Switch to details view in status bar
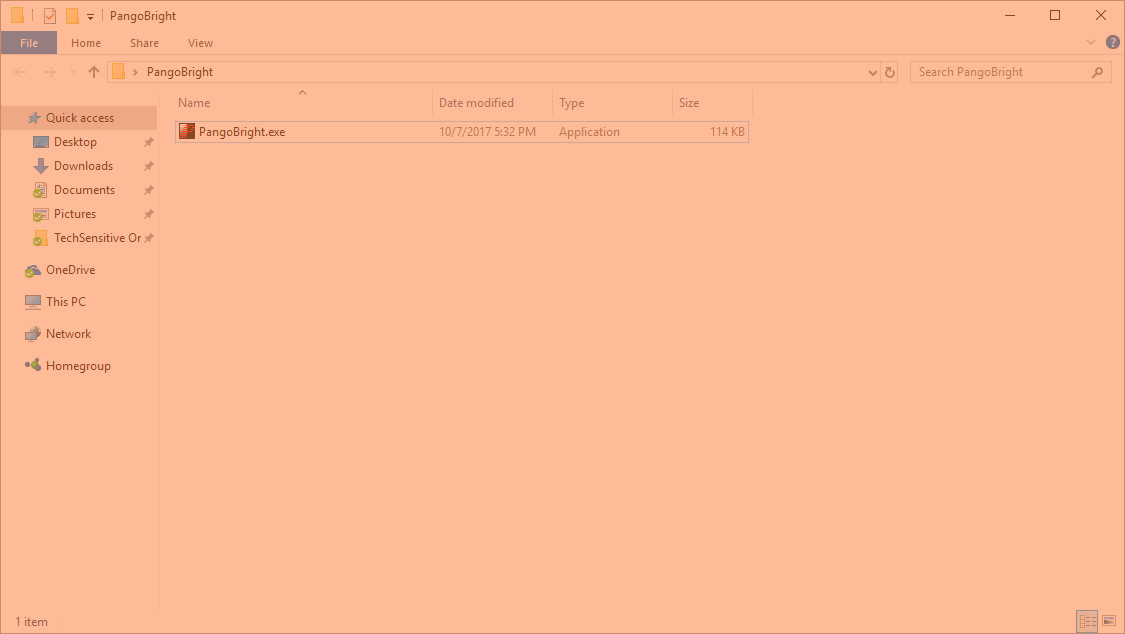1125x634 pixels. coord(1087,622)
